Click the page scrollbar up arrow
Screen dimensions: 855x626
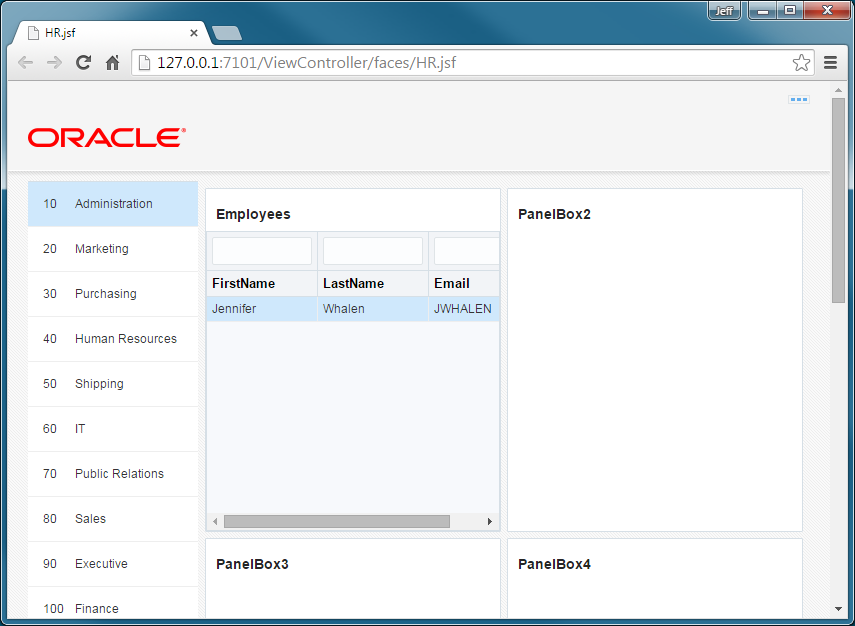coord(838,90)
